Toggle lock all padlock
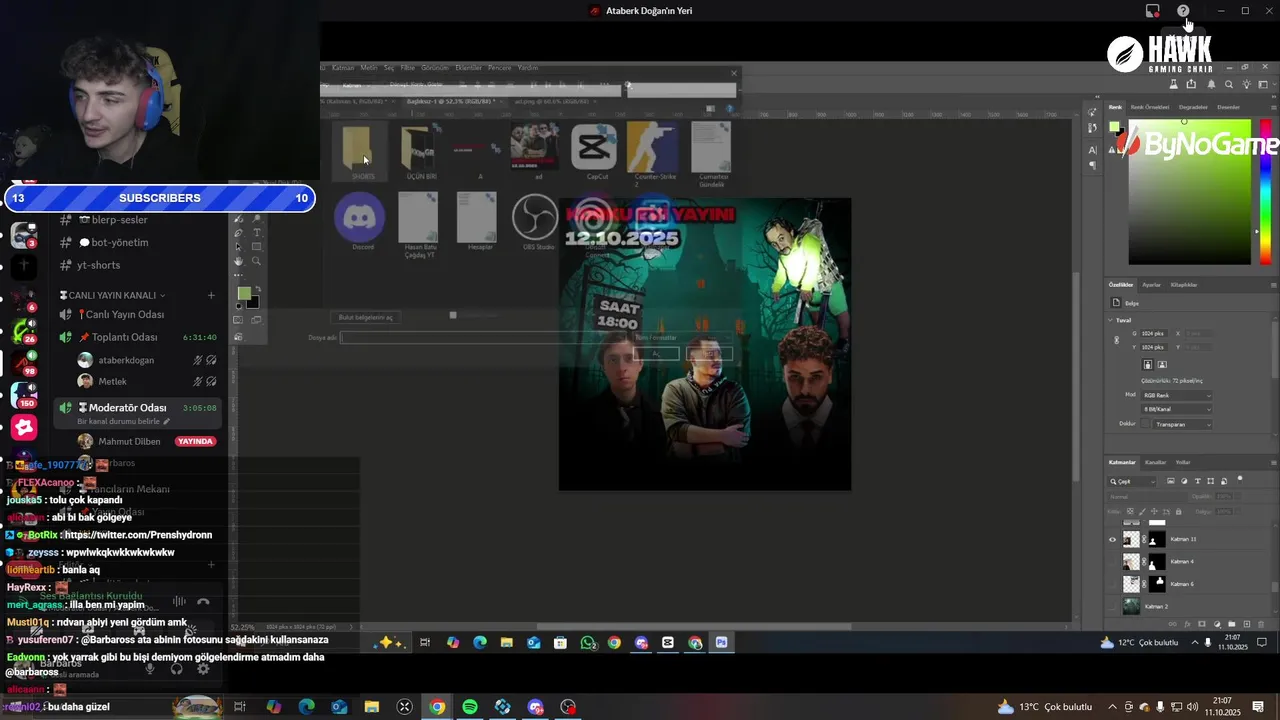 pos(1178,511)
